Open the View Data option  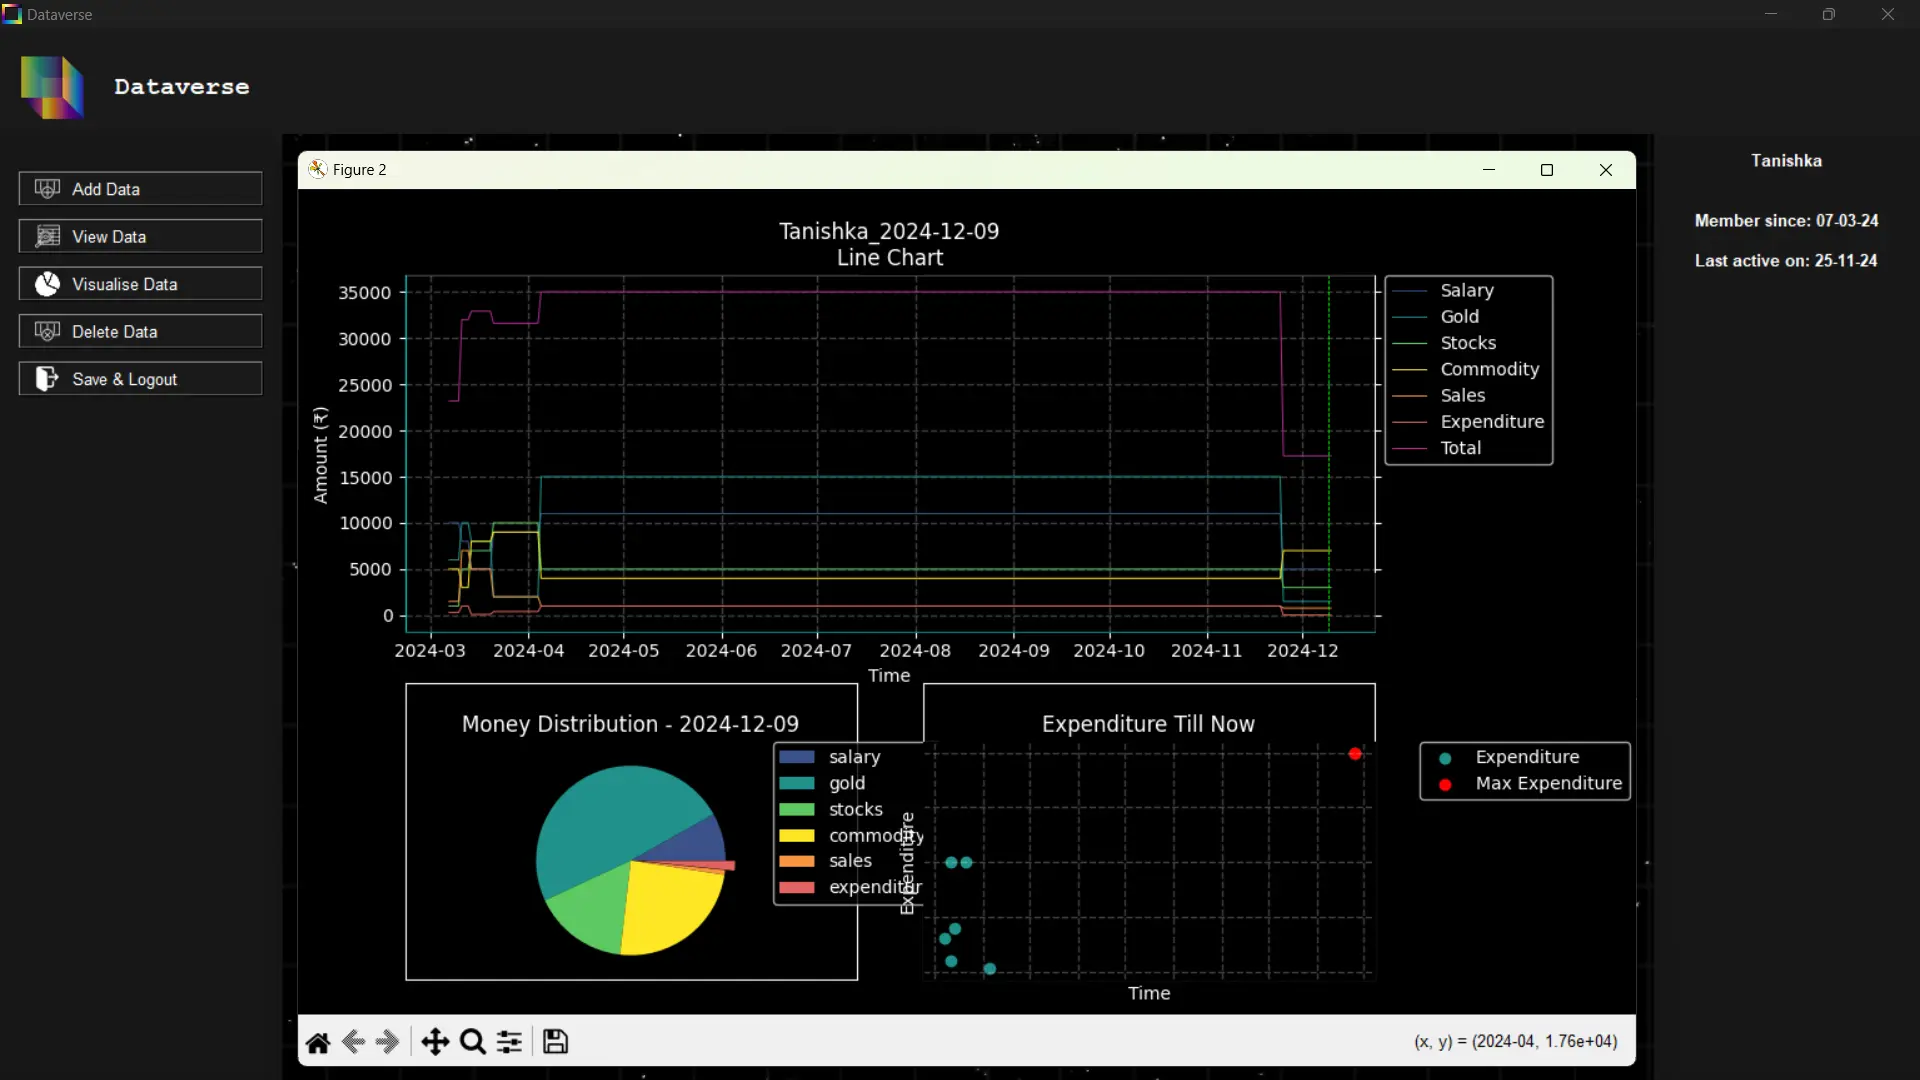click(140, 237)
